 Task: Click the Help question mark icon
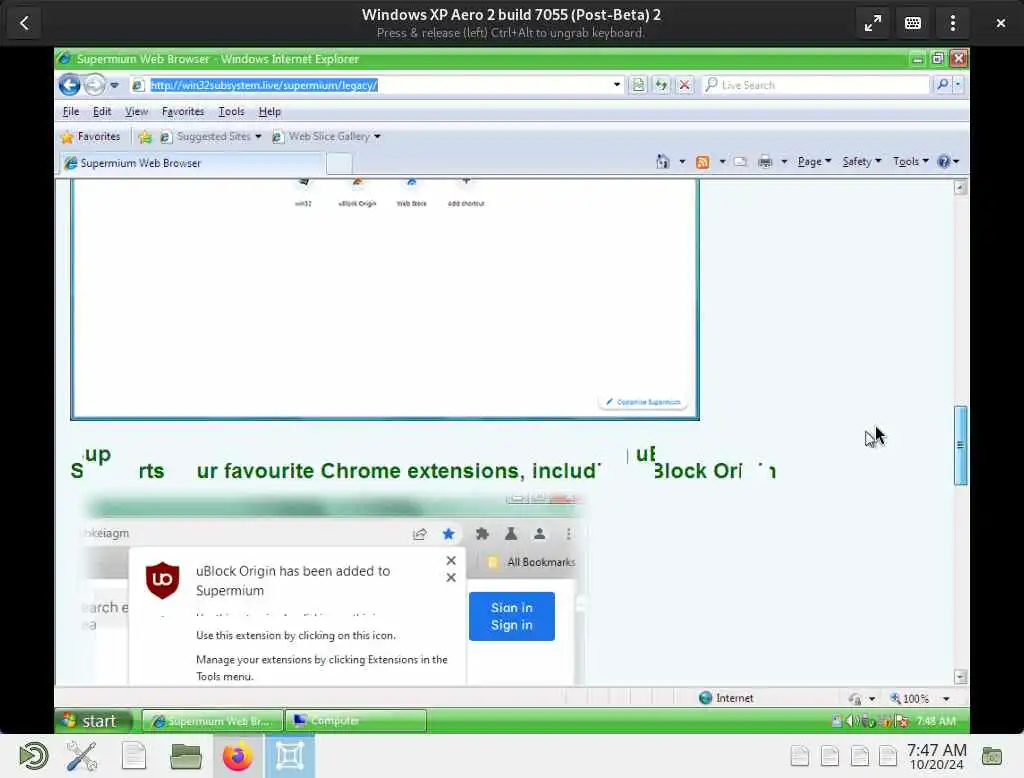click(944, 161)
